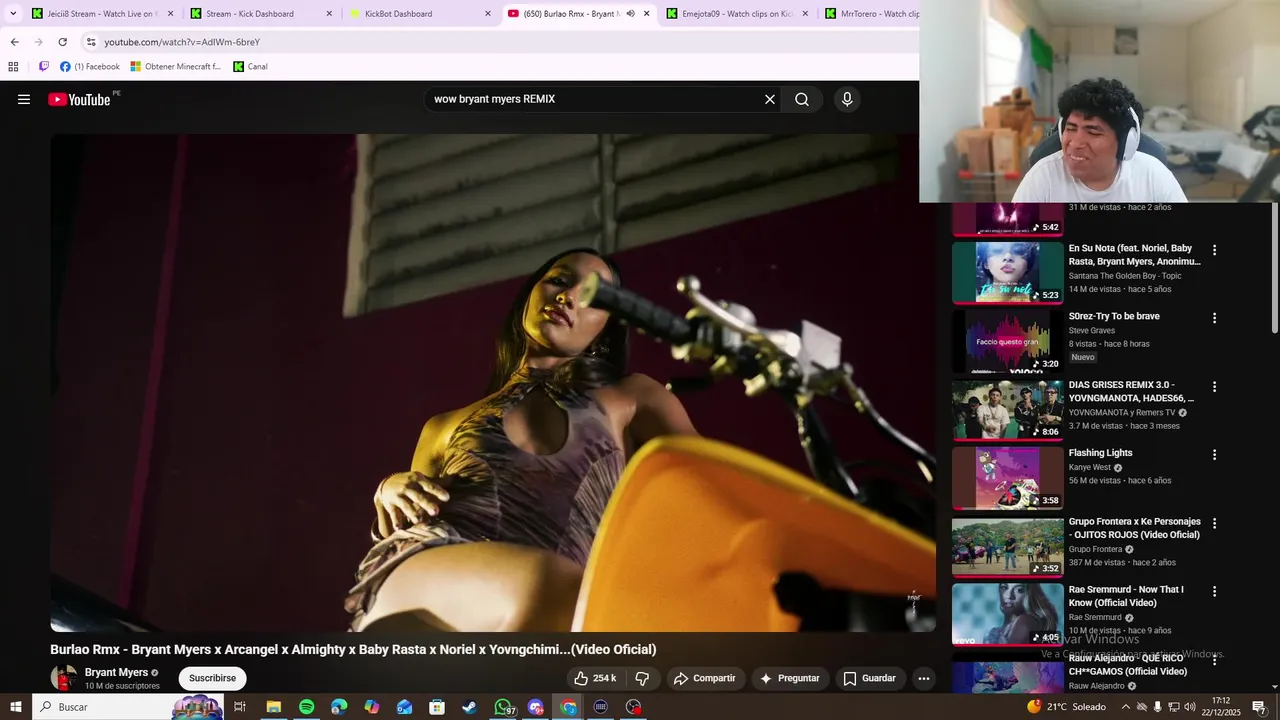Open Steam from the taskbar
The width and height of the screenshot is (1280, 720).
pyautogui.click(x=469, y=707)
